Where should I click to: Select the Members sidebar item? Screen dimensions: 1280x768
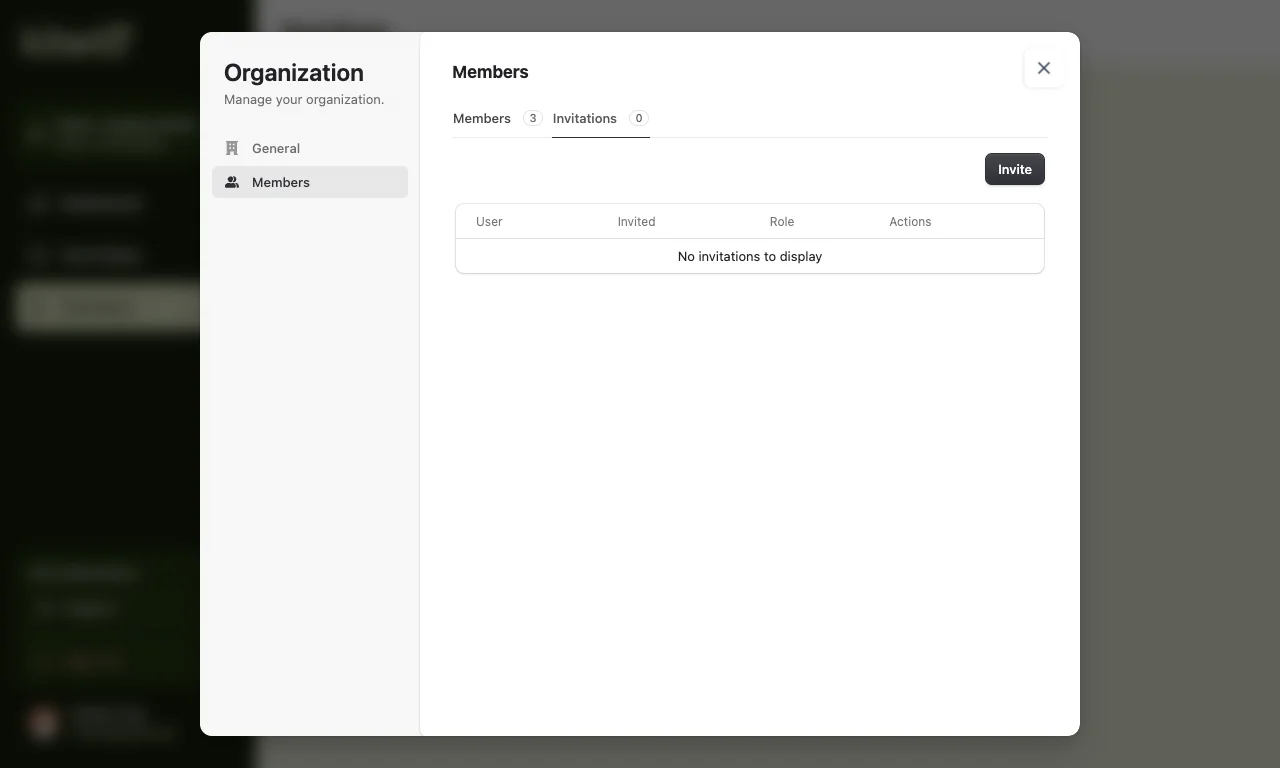[309, 182]
